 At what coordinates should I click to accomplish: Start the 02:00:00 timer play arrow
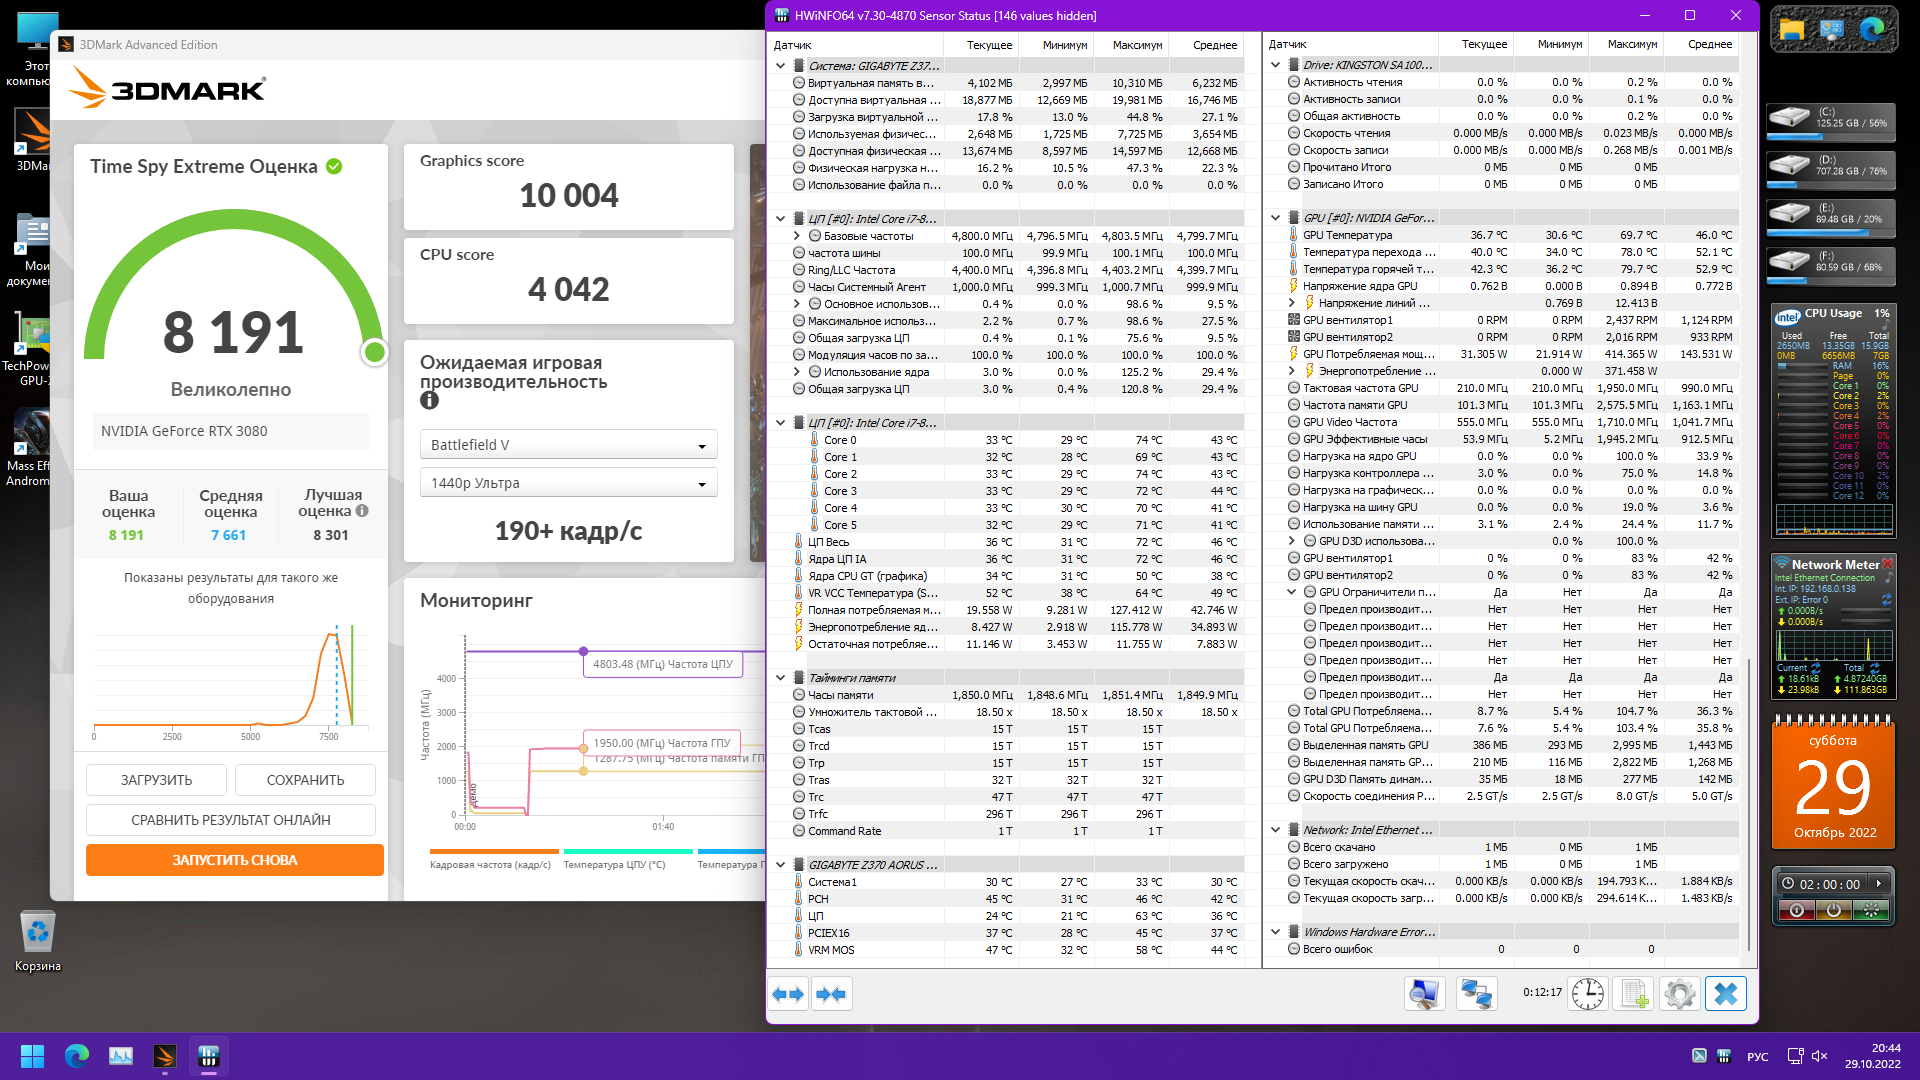(1879, 884)
